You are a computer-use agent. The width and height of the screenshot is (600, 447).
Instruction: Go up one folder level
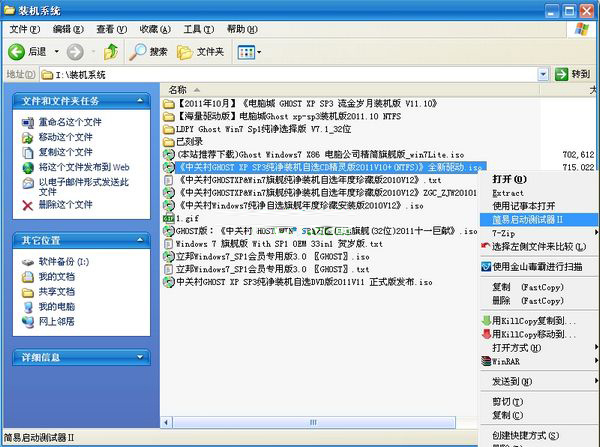tap(111, 52)
